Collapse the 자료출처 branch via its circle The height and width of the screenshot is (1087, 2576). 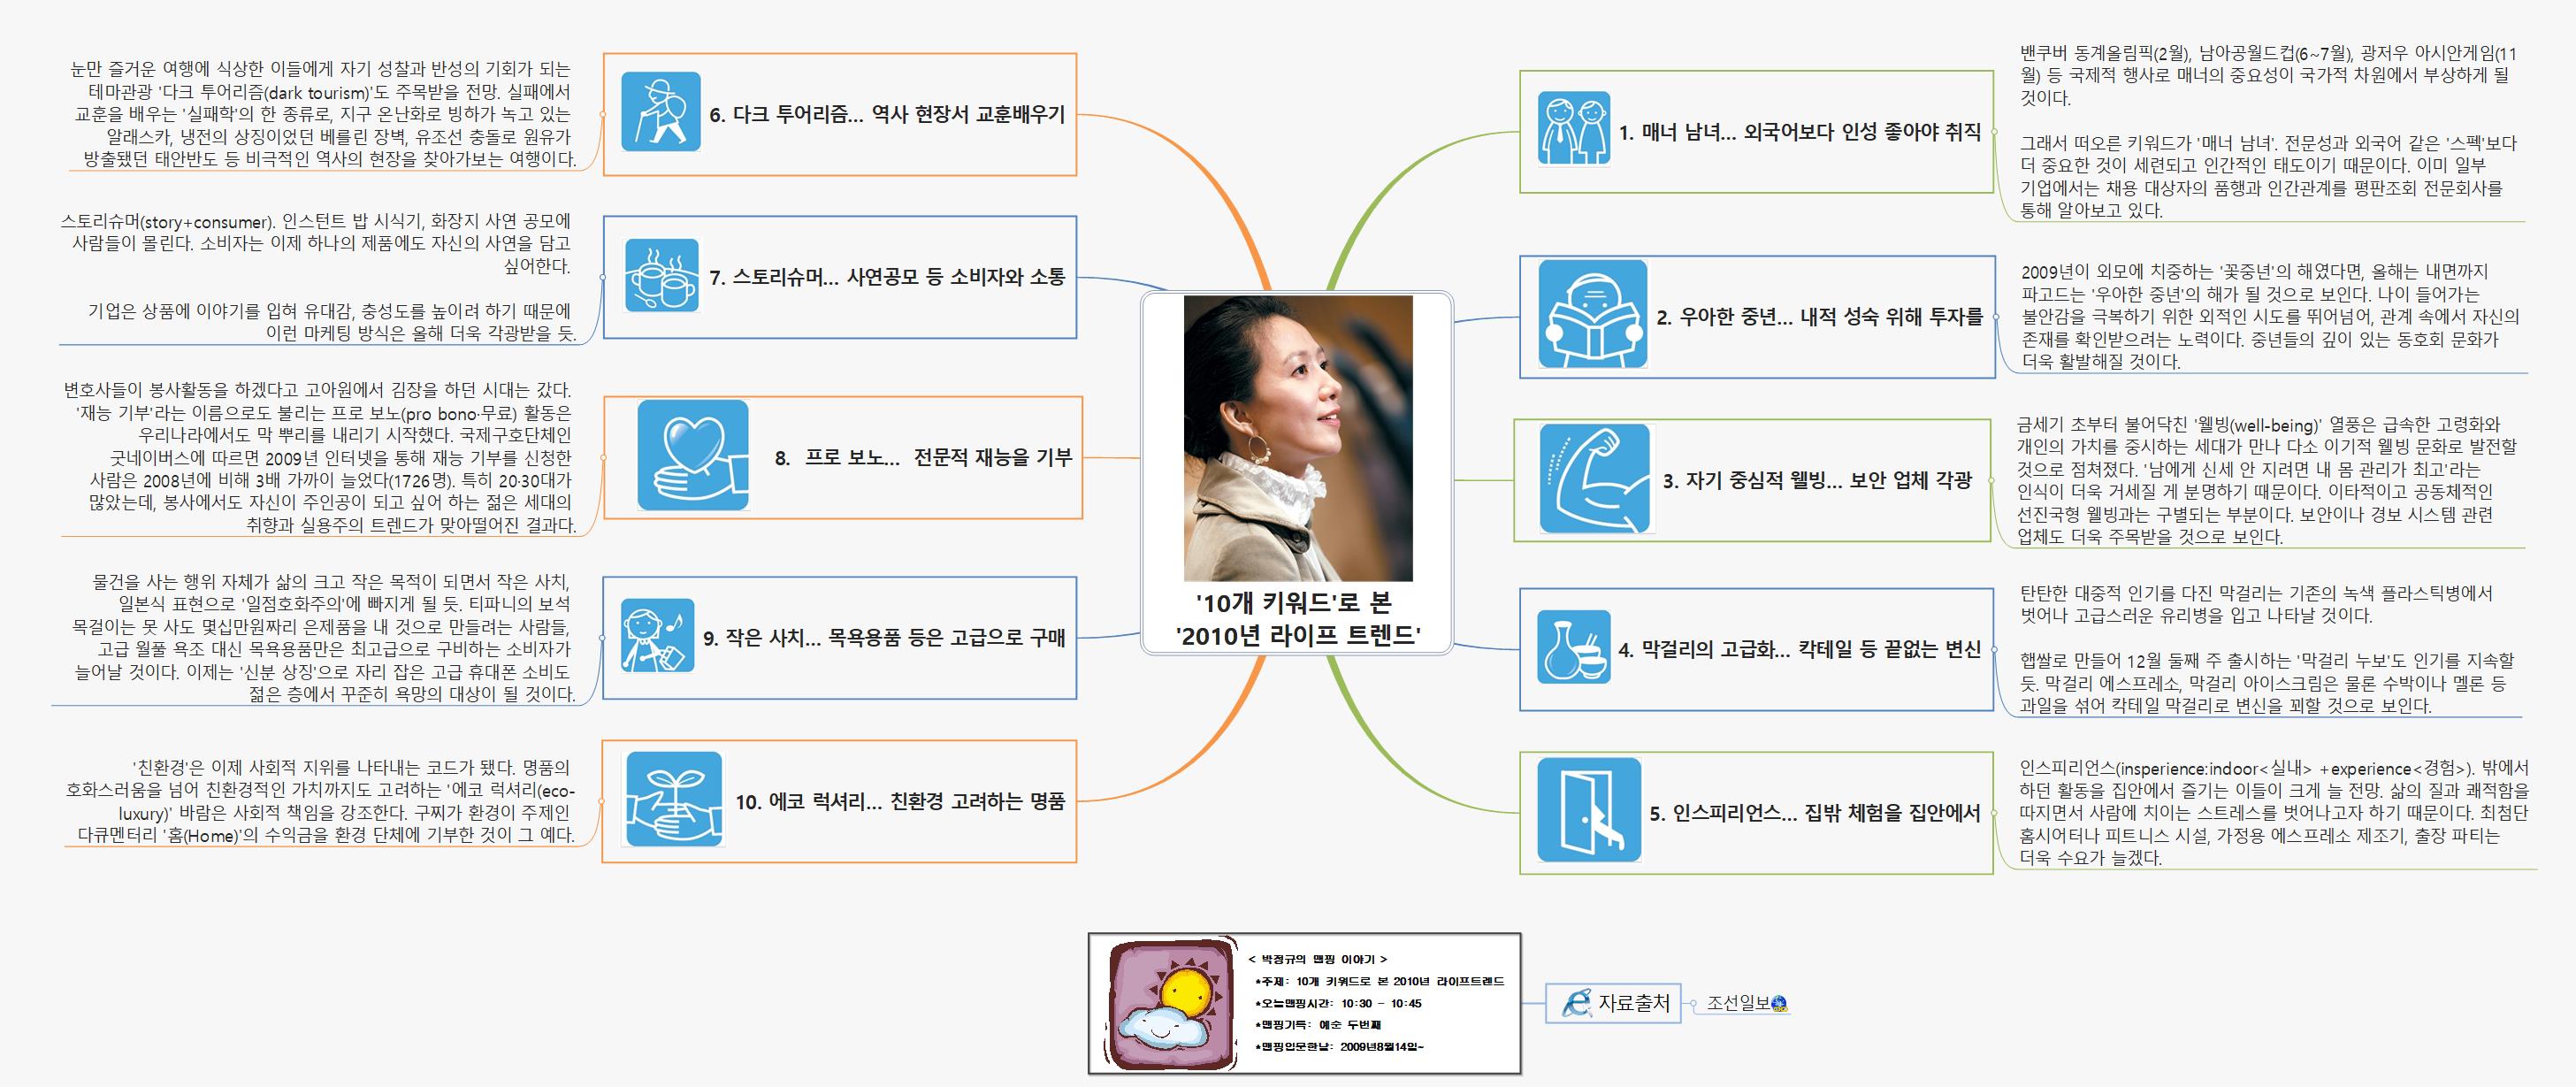click(1692, 1003)
